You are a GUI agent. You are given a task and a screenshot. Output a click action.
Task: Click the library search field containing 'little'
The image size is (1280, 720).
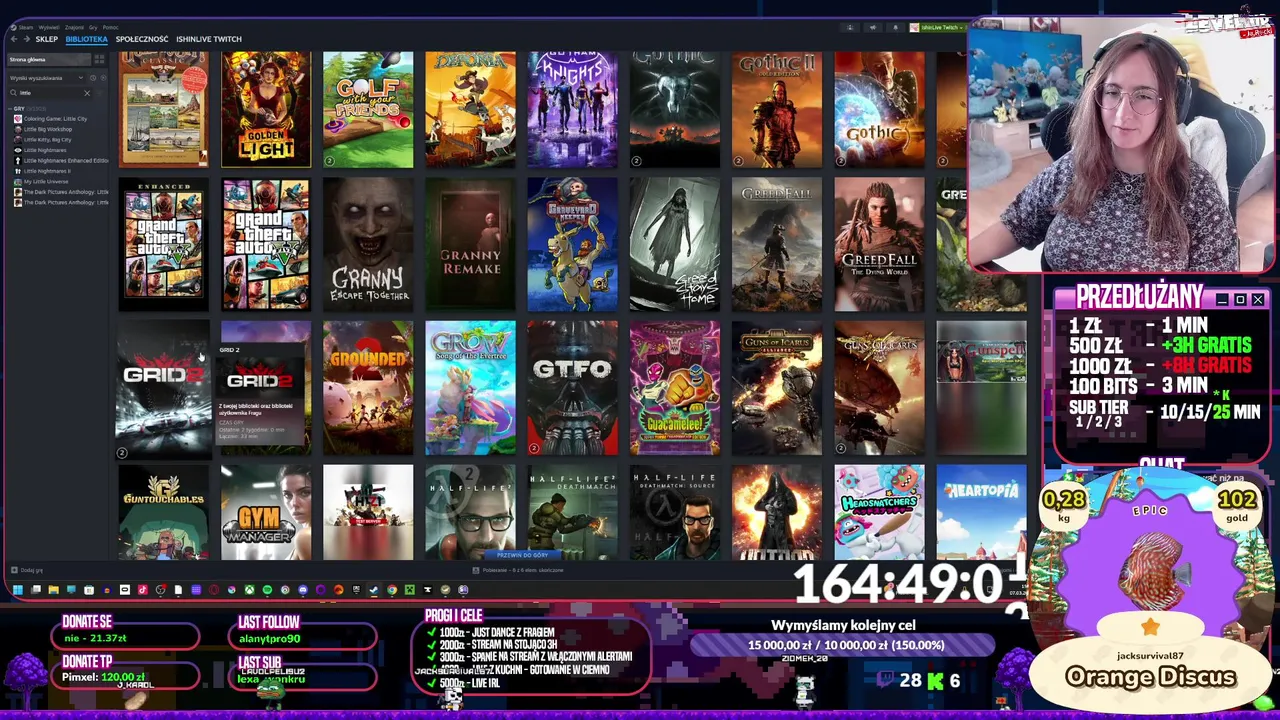tap(50, 93)
